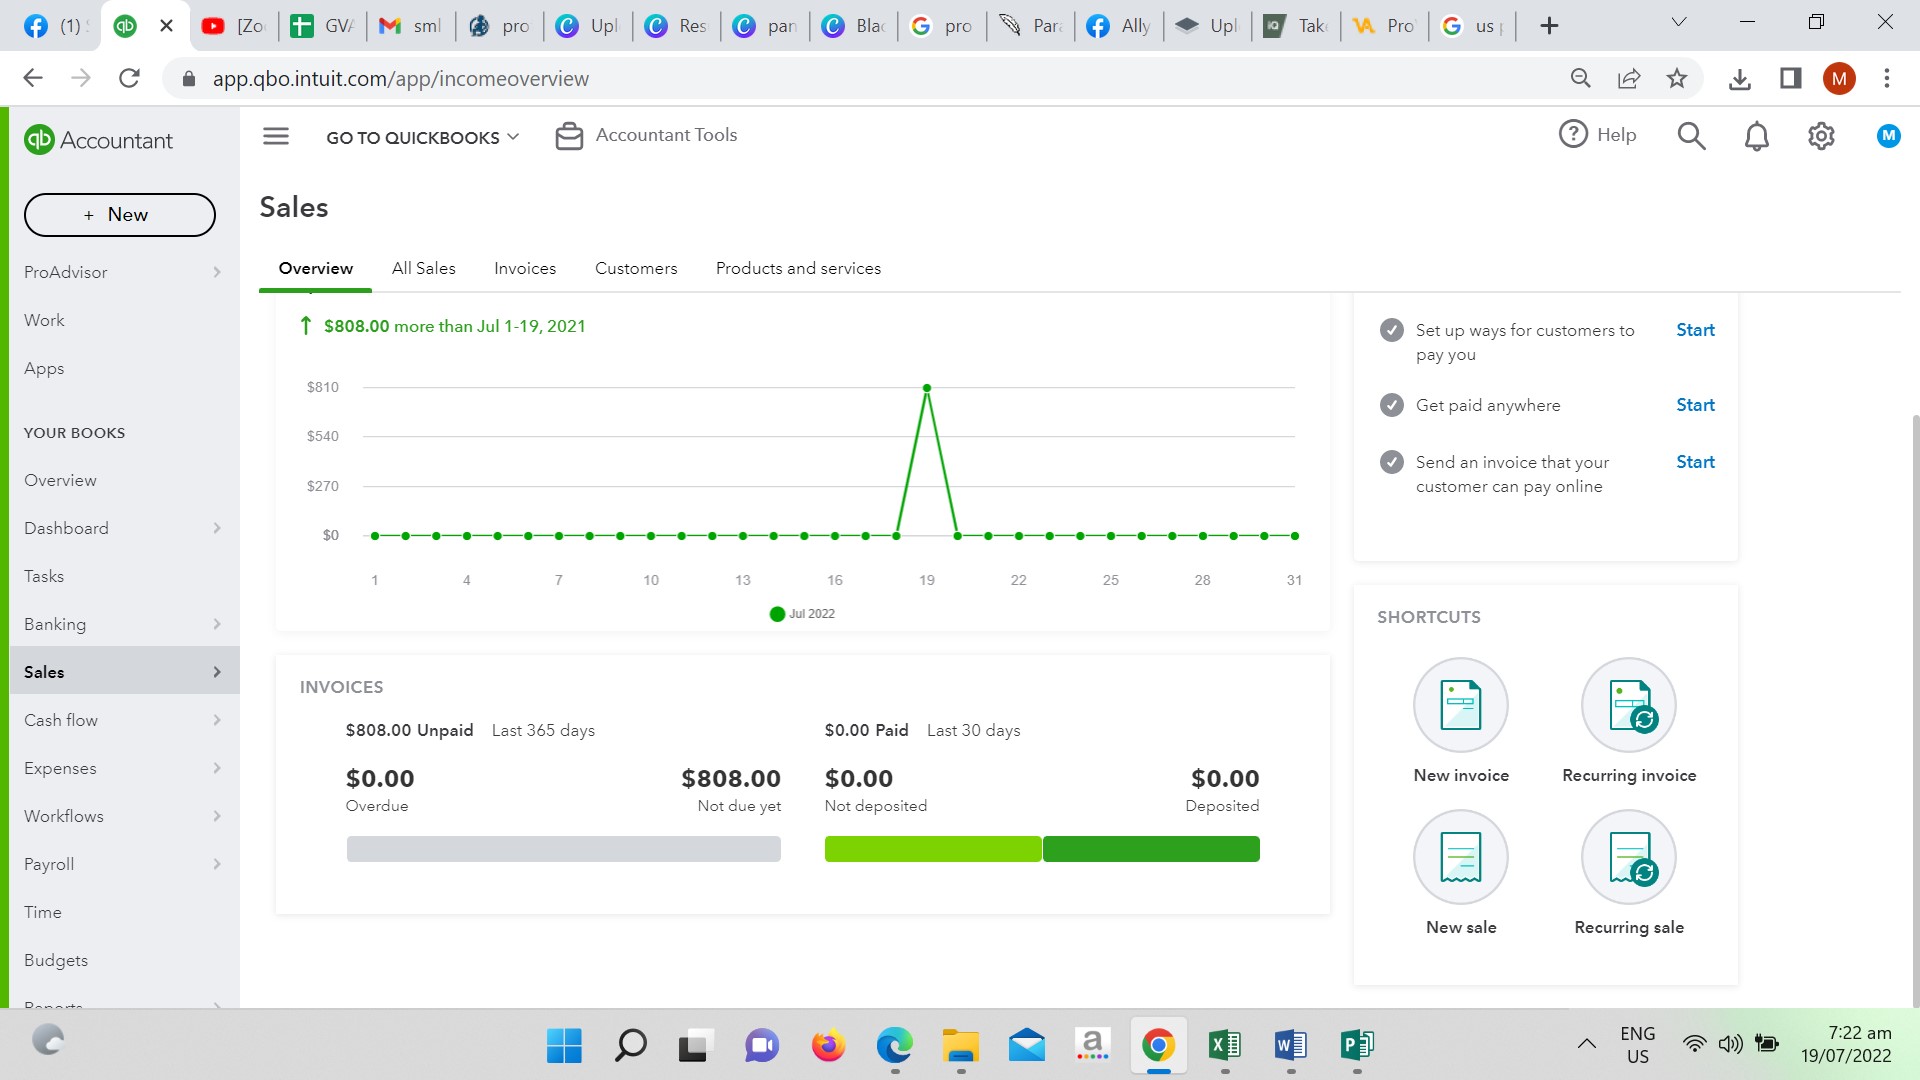Click Start link for Get paid anywhere
The height and width of the screenshot is (1080, 1920).
click(1695, 405)
